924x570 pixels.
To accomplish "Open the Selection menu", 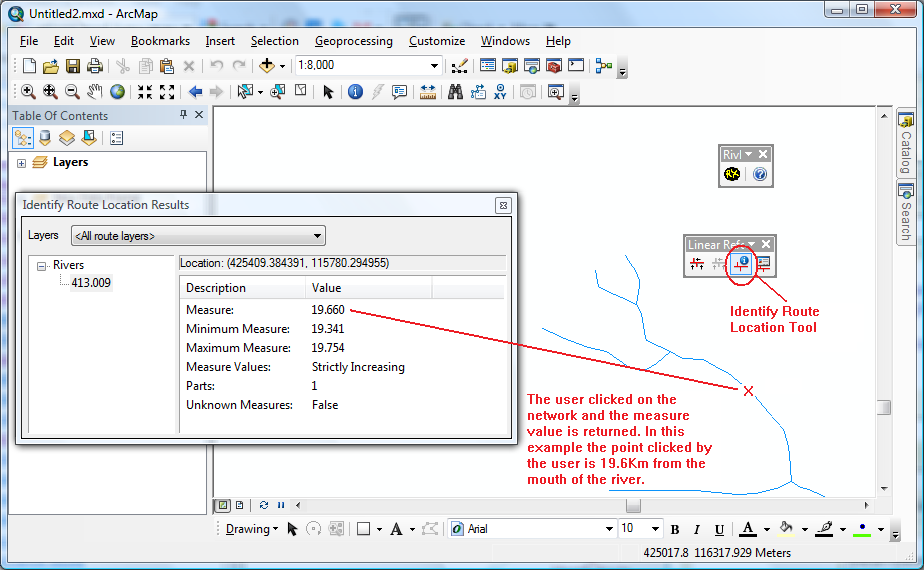I will [275, 41].
